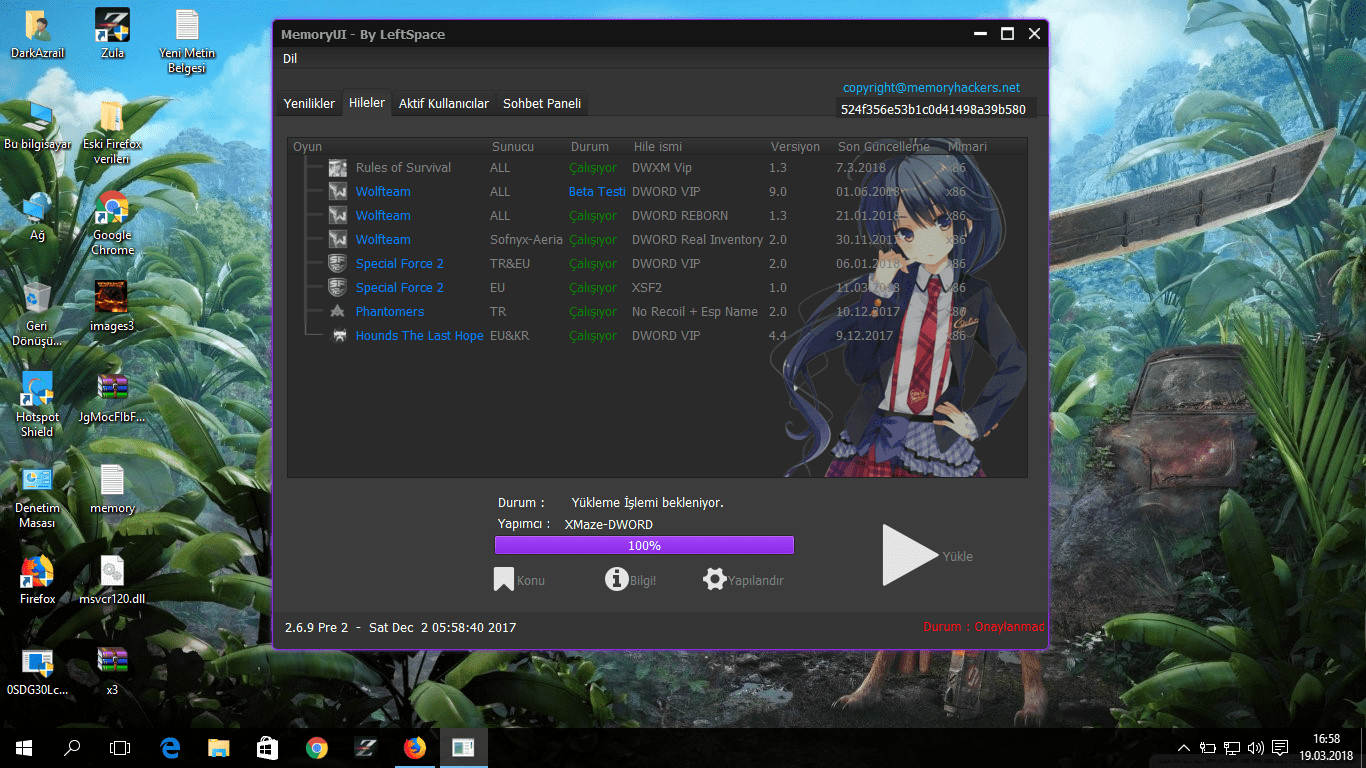Click the Sunucu column header
The width and height of the screenshot is (1366, 768).
click(x=513, y=147)
